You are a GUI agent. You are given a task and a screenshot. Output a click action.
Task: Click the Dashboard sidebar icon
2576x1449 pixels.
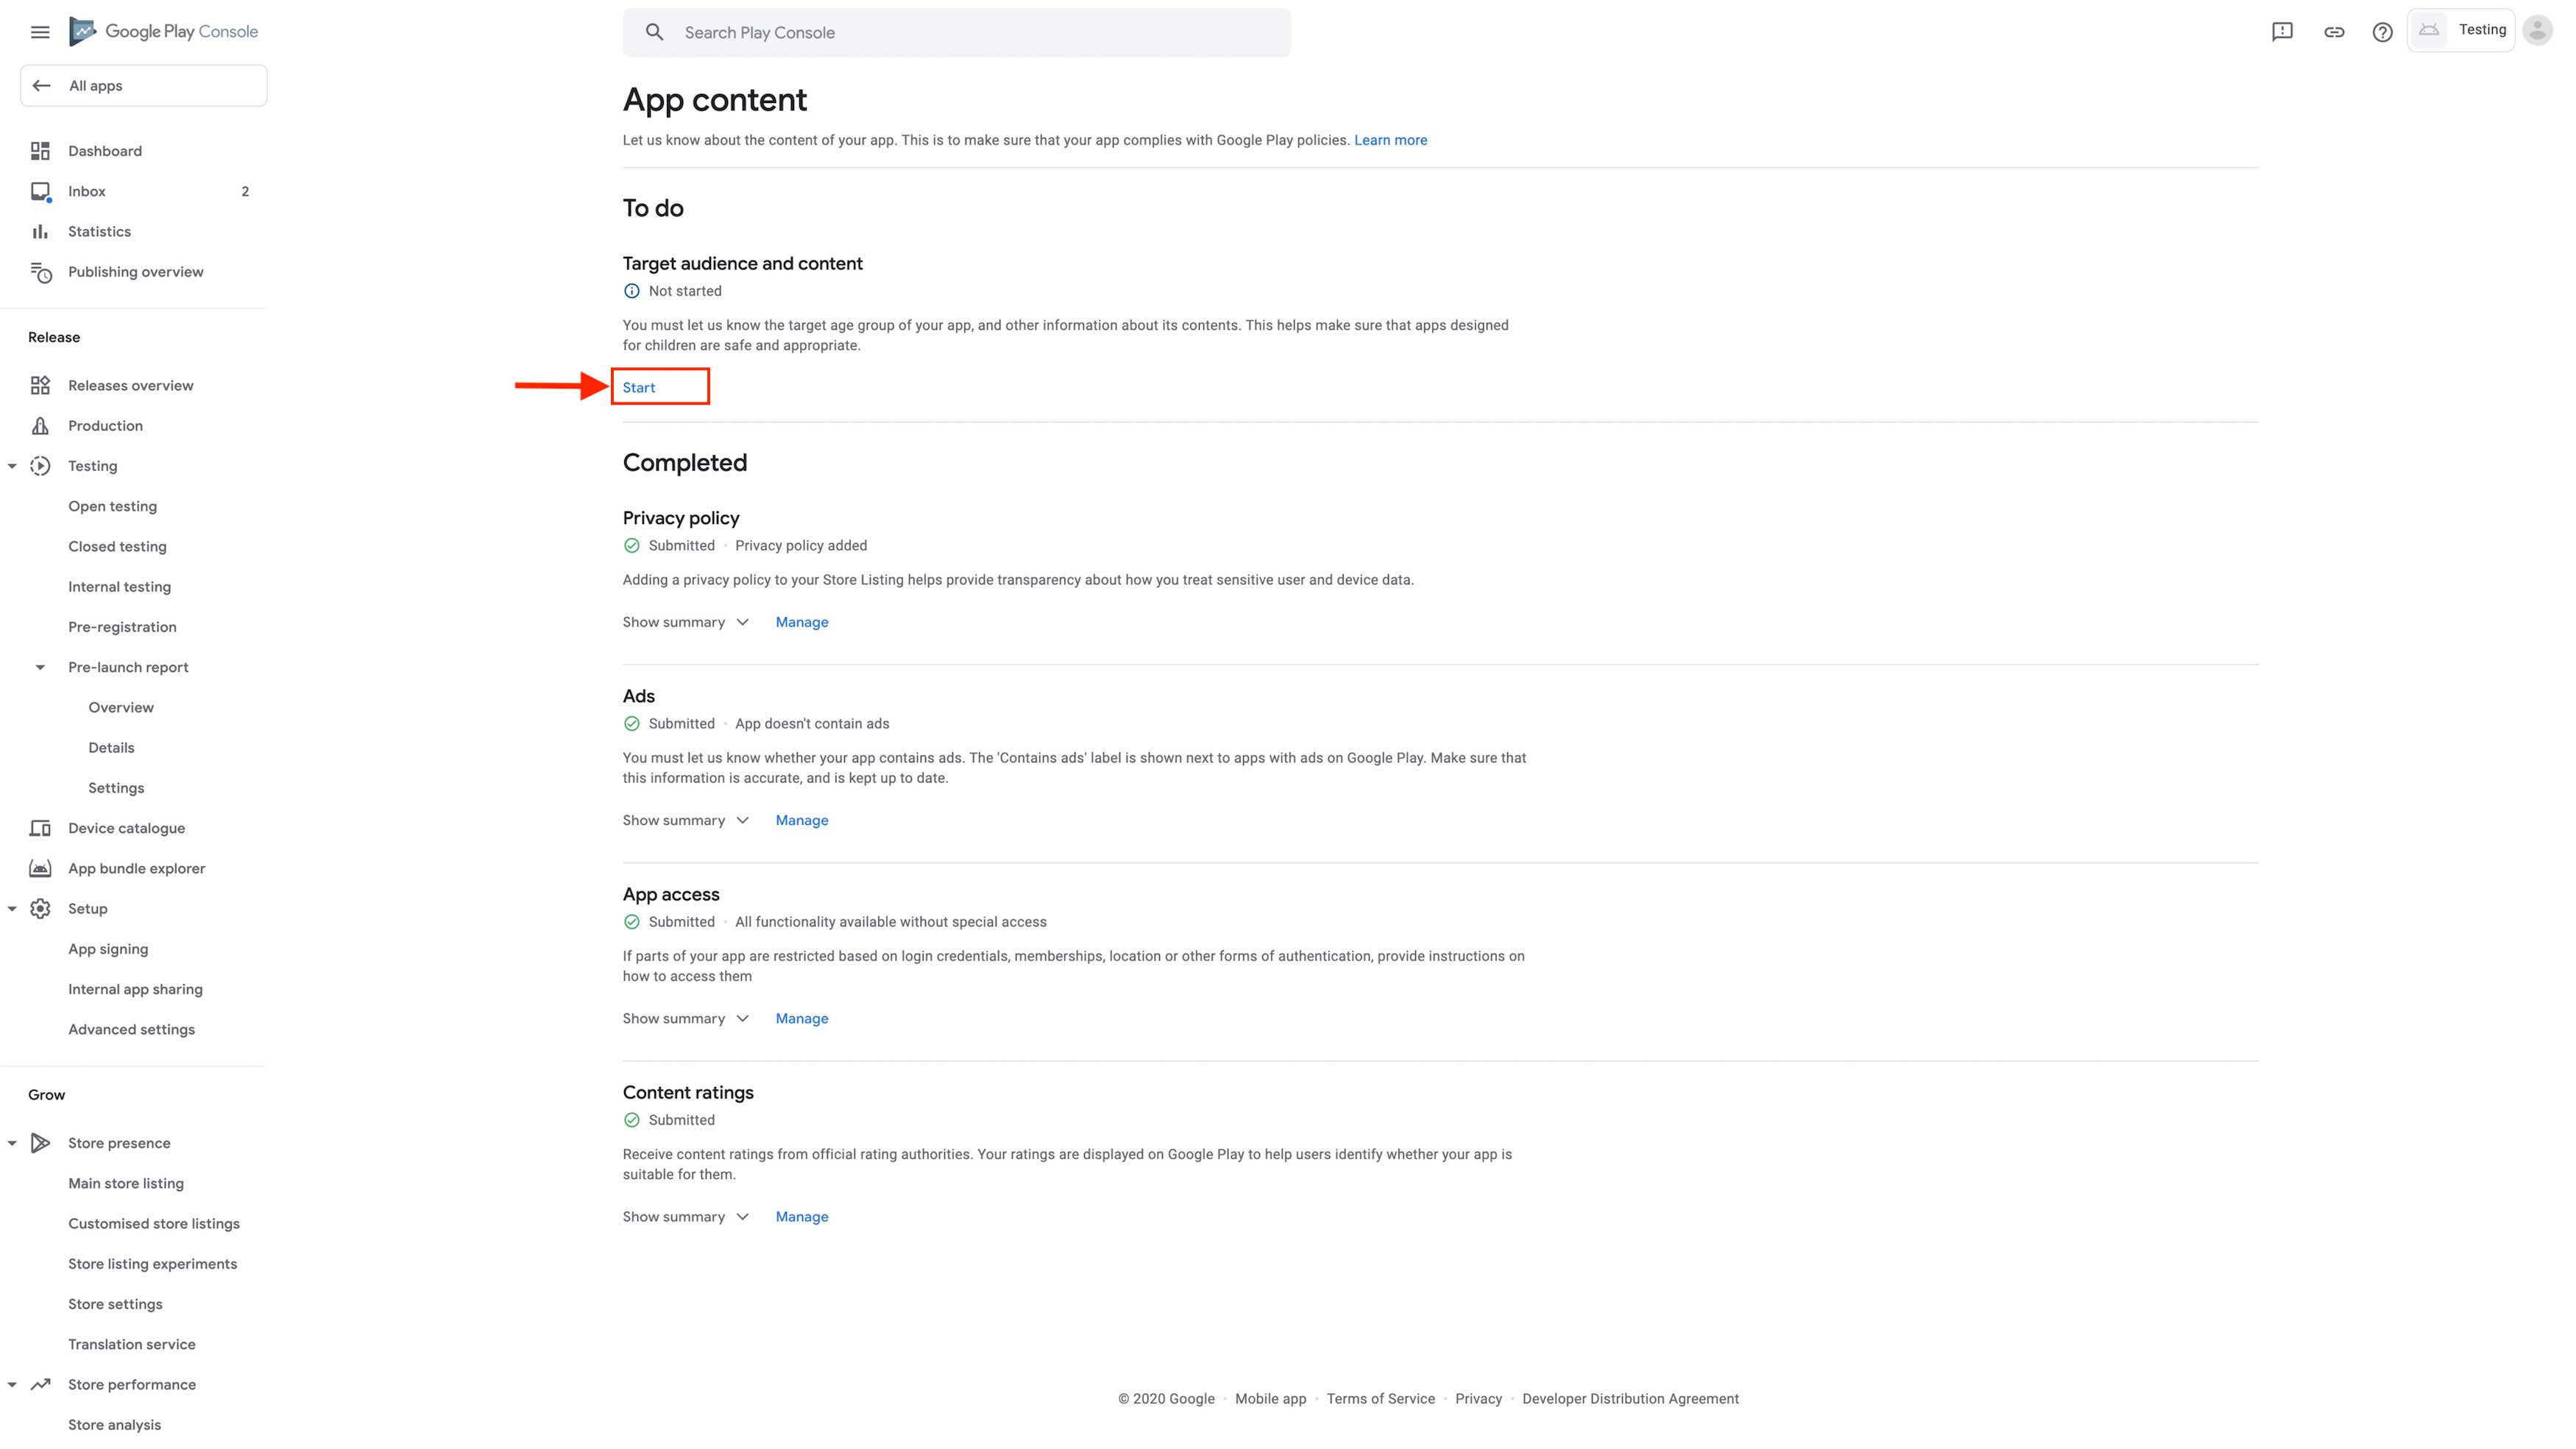click(x=40, y=151)
